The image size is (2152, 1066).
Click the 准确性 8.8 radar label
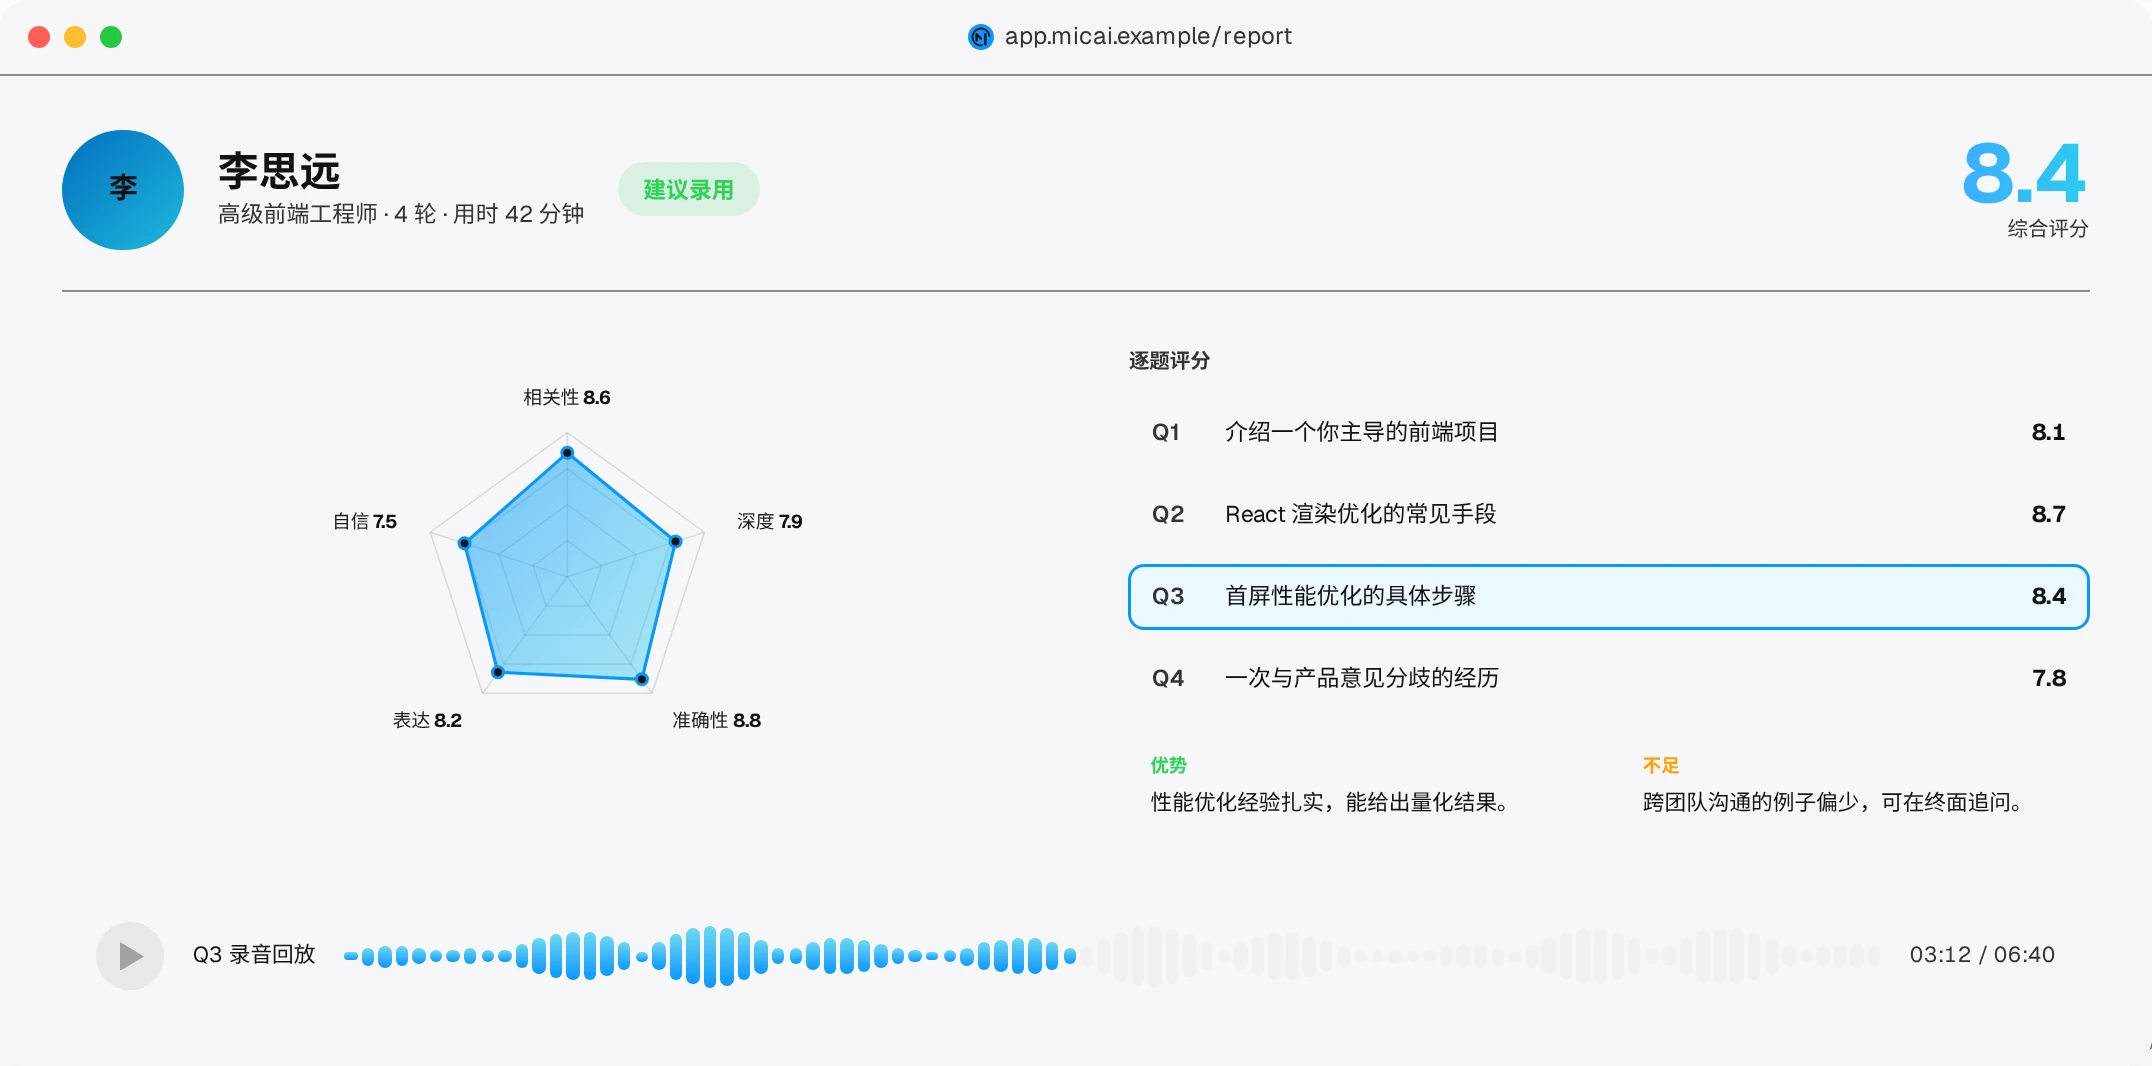[x=716, y=720]
